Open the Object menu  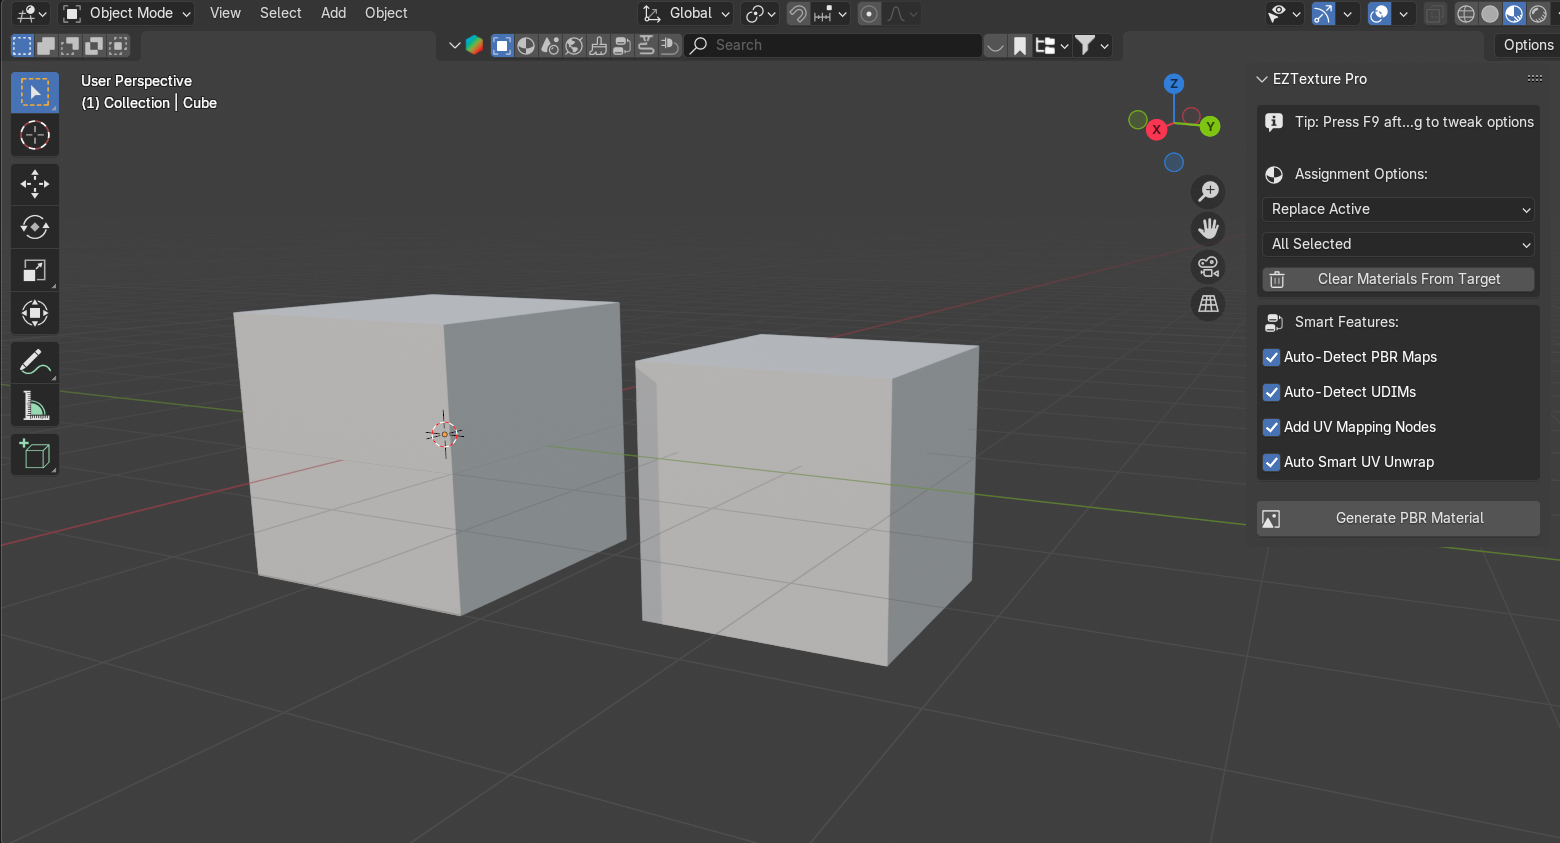click(386, 13)
